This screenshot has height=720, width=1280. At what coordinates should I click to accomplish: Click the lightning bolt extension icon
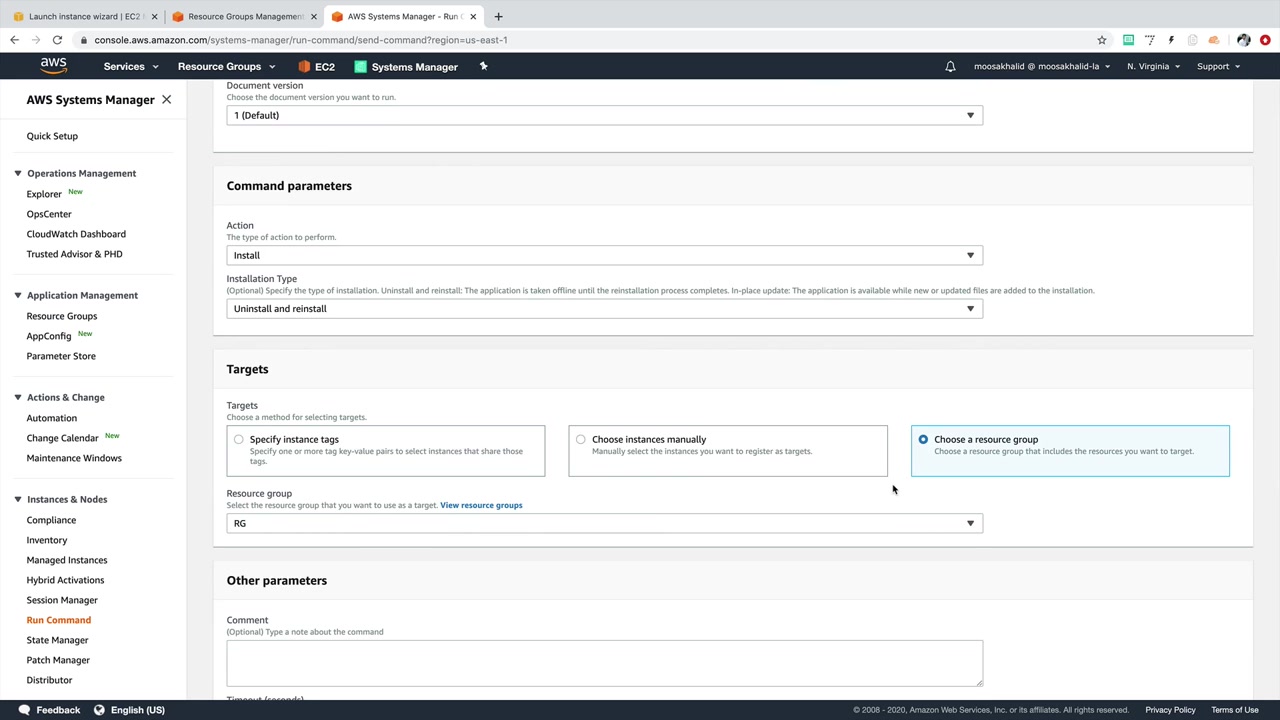1171,40
